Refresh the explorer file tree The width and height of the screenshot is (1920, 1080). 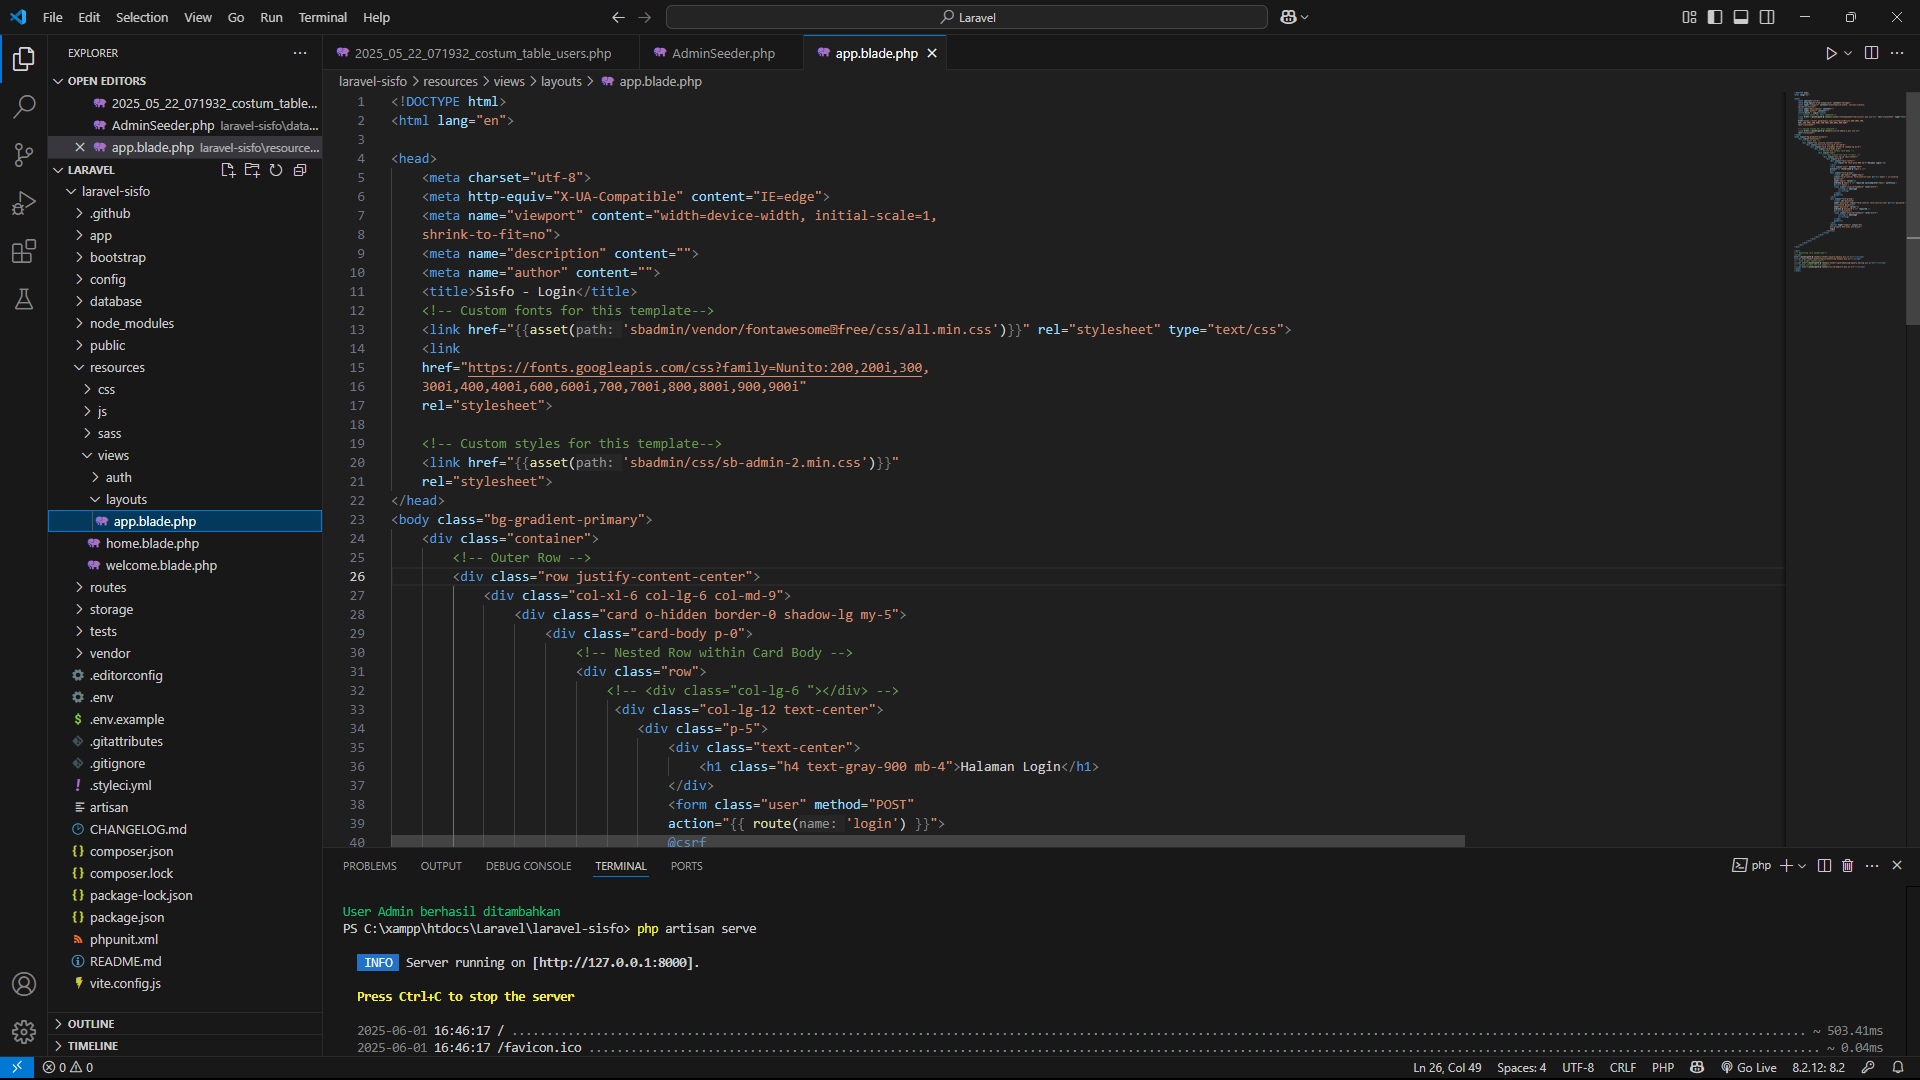pos(276,170)
